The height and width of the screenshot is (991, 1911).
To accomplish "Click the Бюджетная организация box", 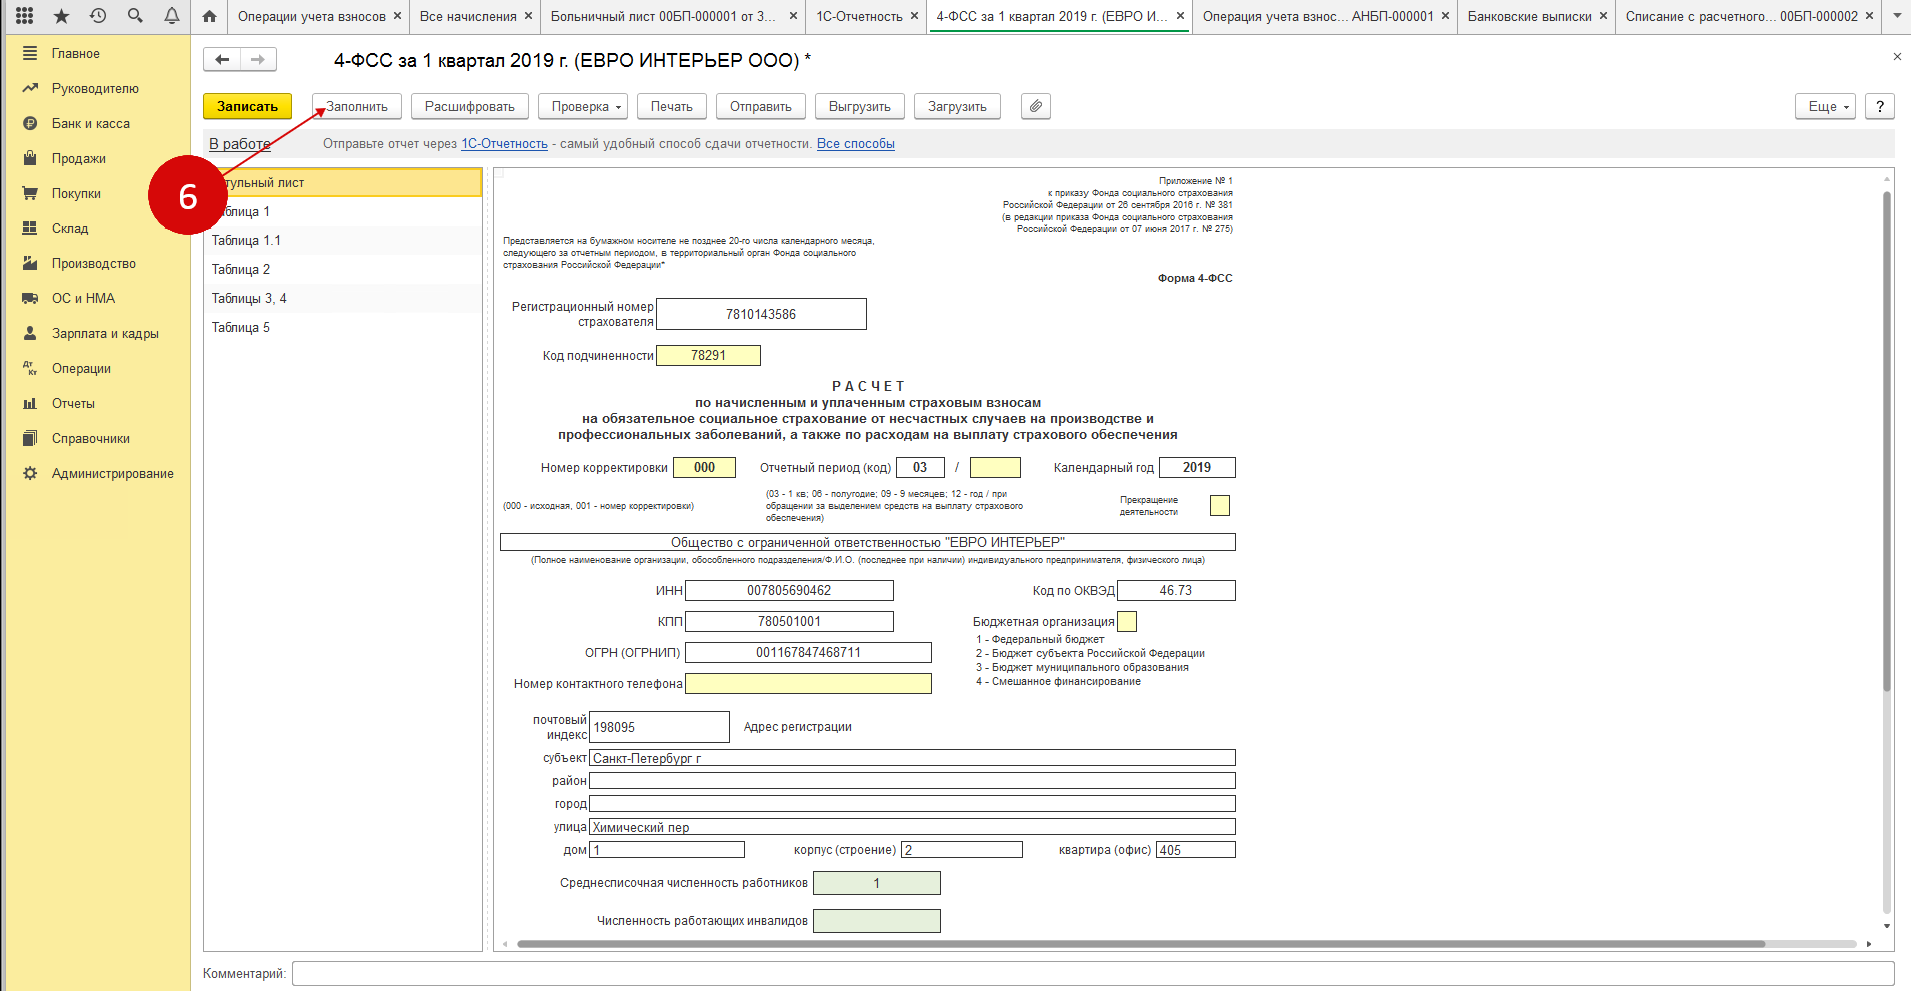I will click(1127, 622).
